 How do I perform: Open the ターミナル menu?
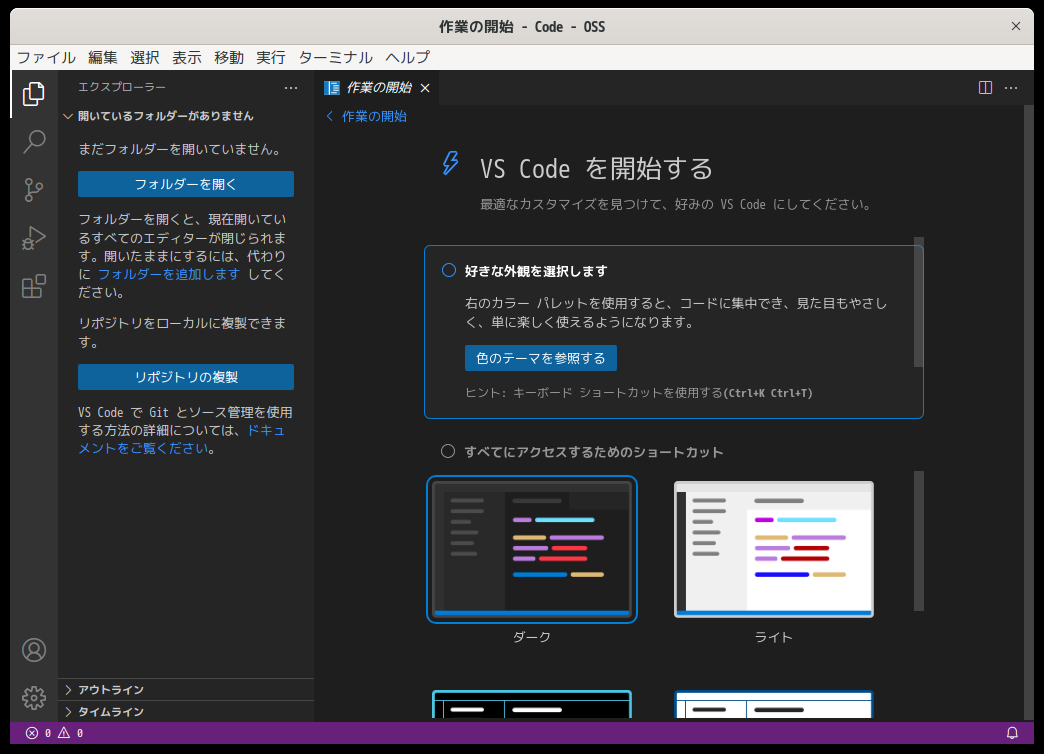click(x=335, y=57)
